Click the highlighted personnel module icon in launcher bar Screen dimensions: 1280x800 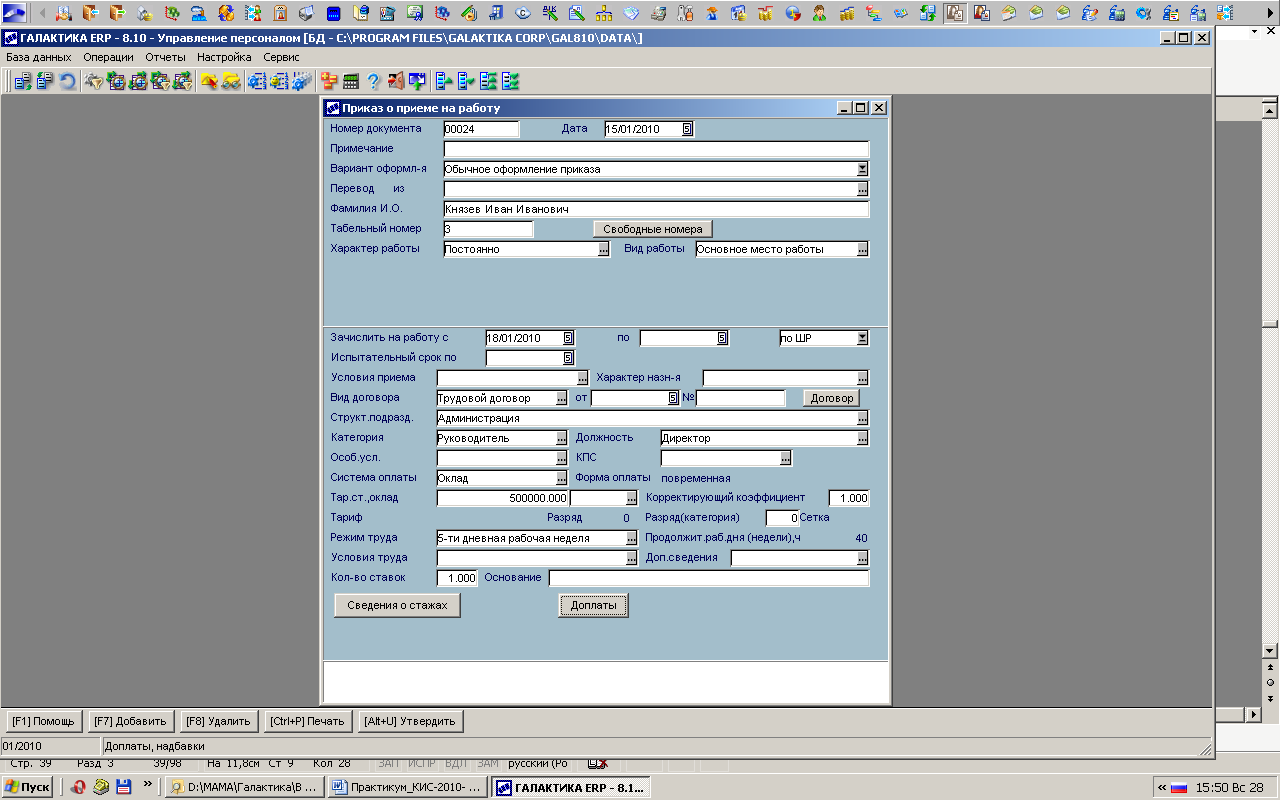click(955, 13)
